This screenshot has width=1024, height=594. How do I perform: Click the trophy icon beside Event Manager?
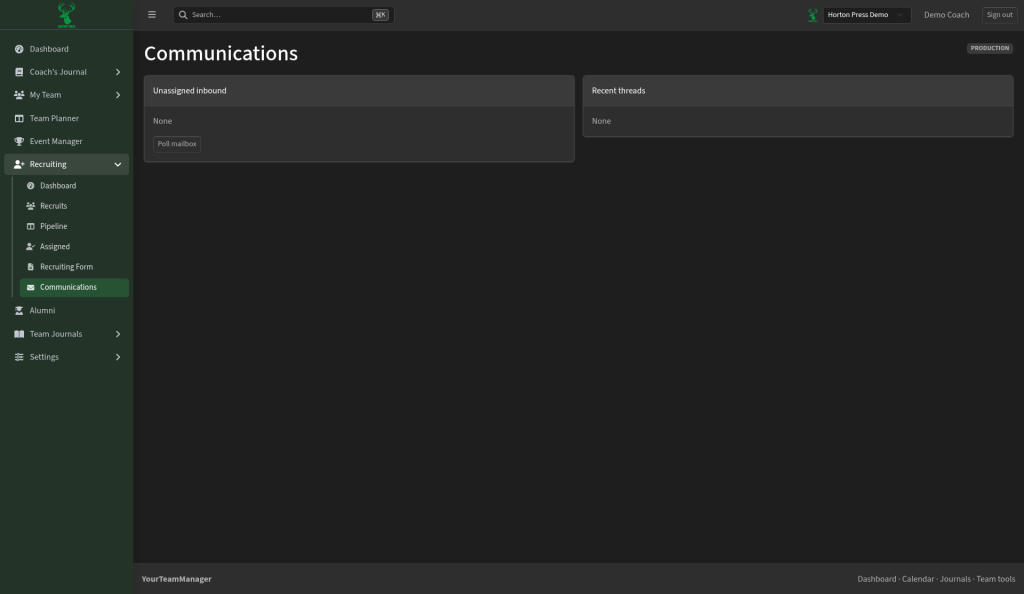pos(19,141)
